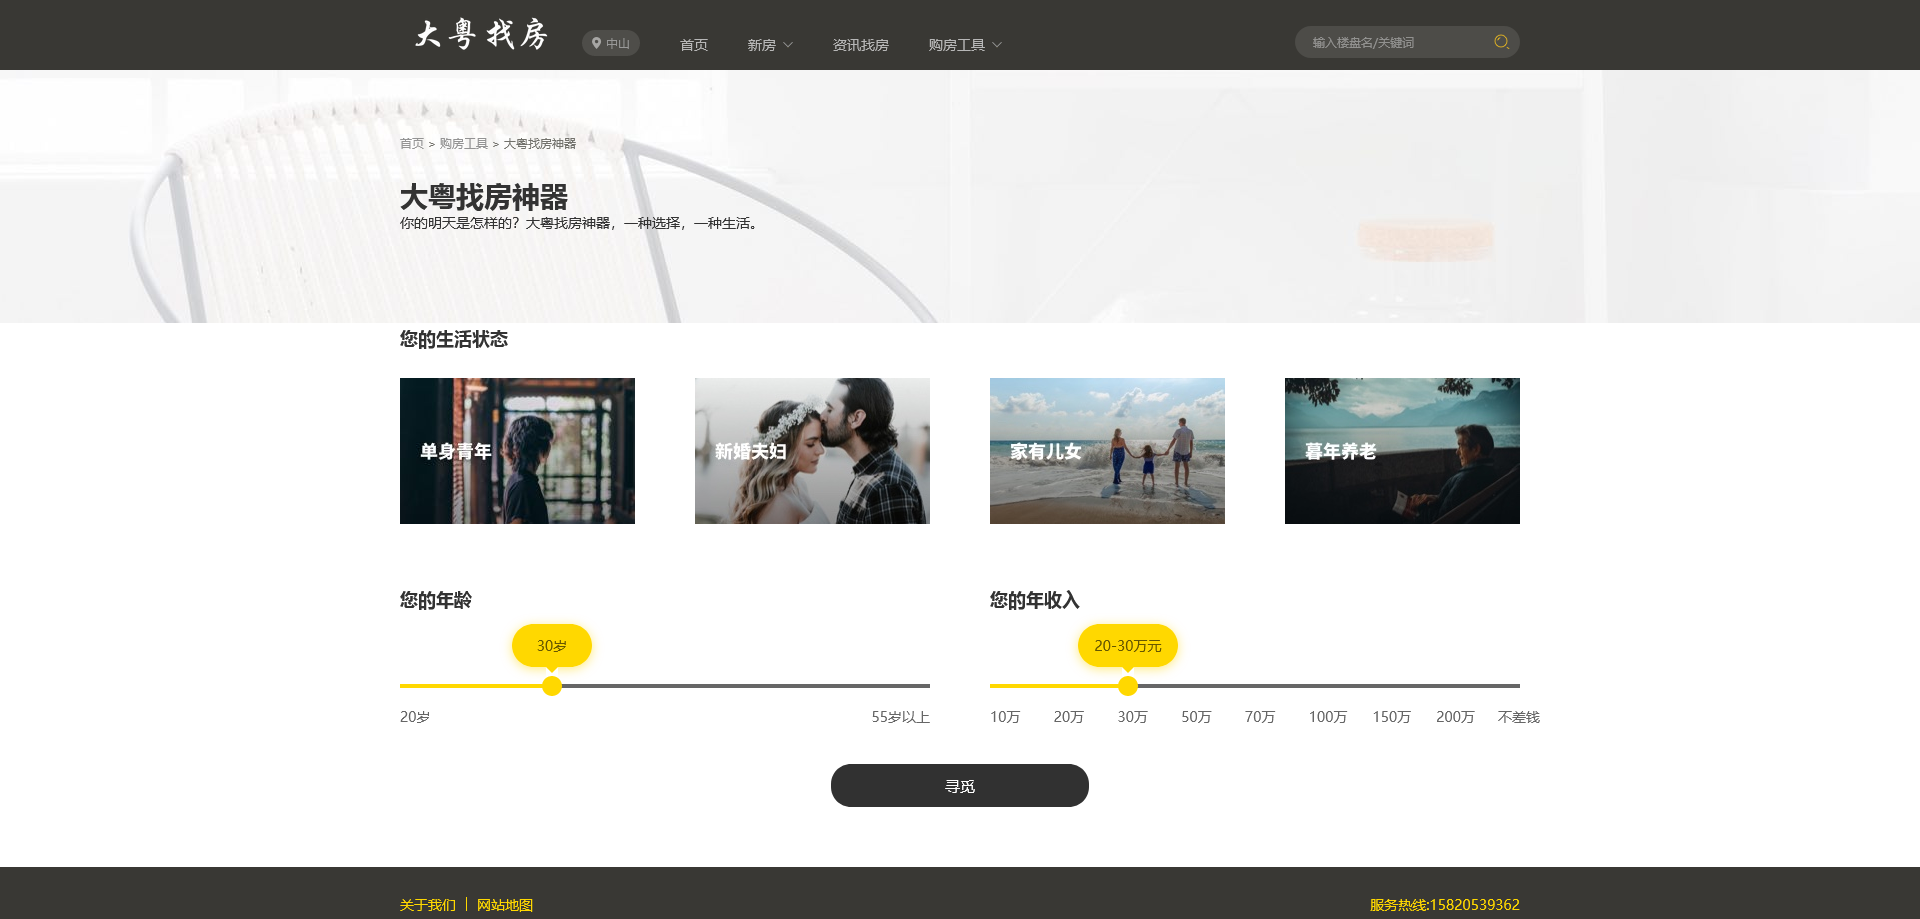Image resolution: width=1920 pixels, height=919 pixels.
Task: Open the 资讯找房 menu item
Action: [859, 44]
